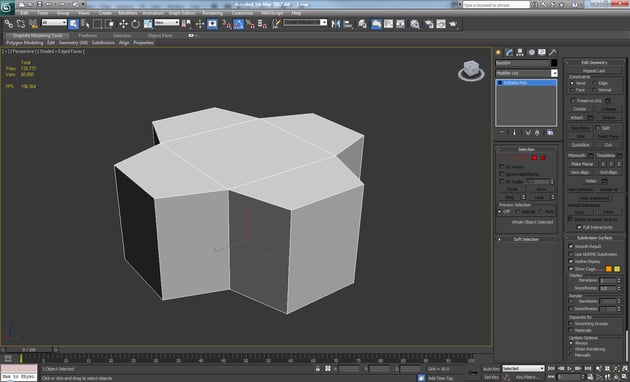This screenshot has width=630, height=382.
Task: Open the key filter Selected dropdown
Action: point(523,368)
